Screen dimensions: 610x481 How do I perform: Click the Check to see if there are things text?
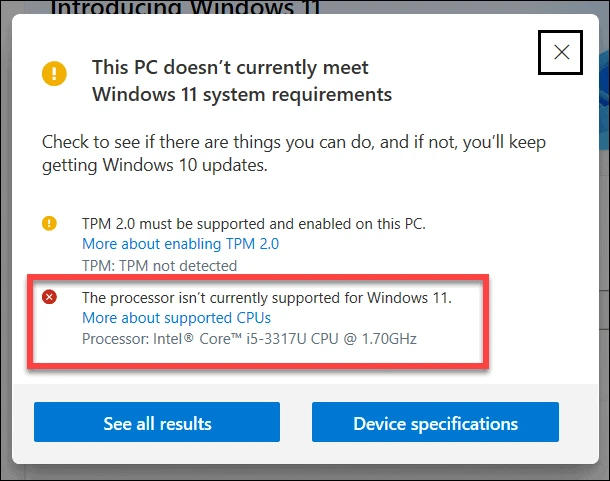pos(294,142)
